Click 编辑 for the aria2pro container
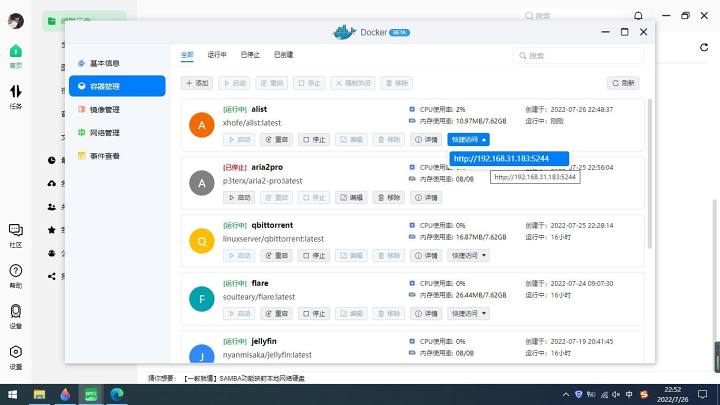The image size is (720, 405). pos(351,197)
